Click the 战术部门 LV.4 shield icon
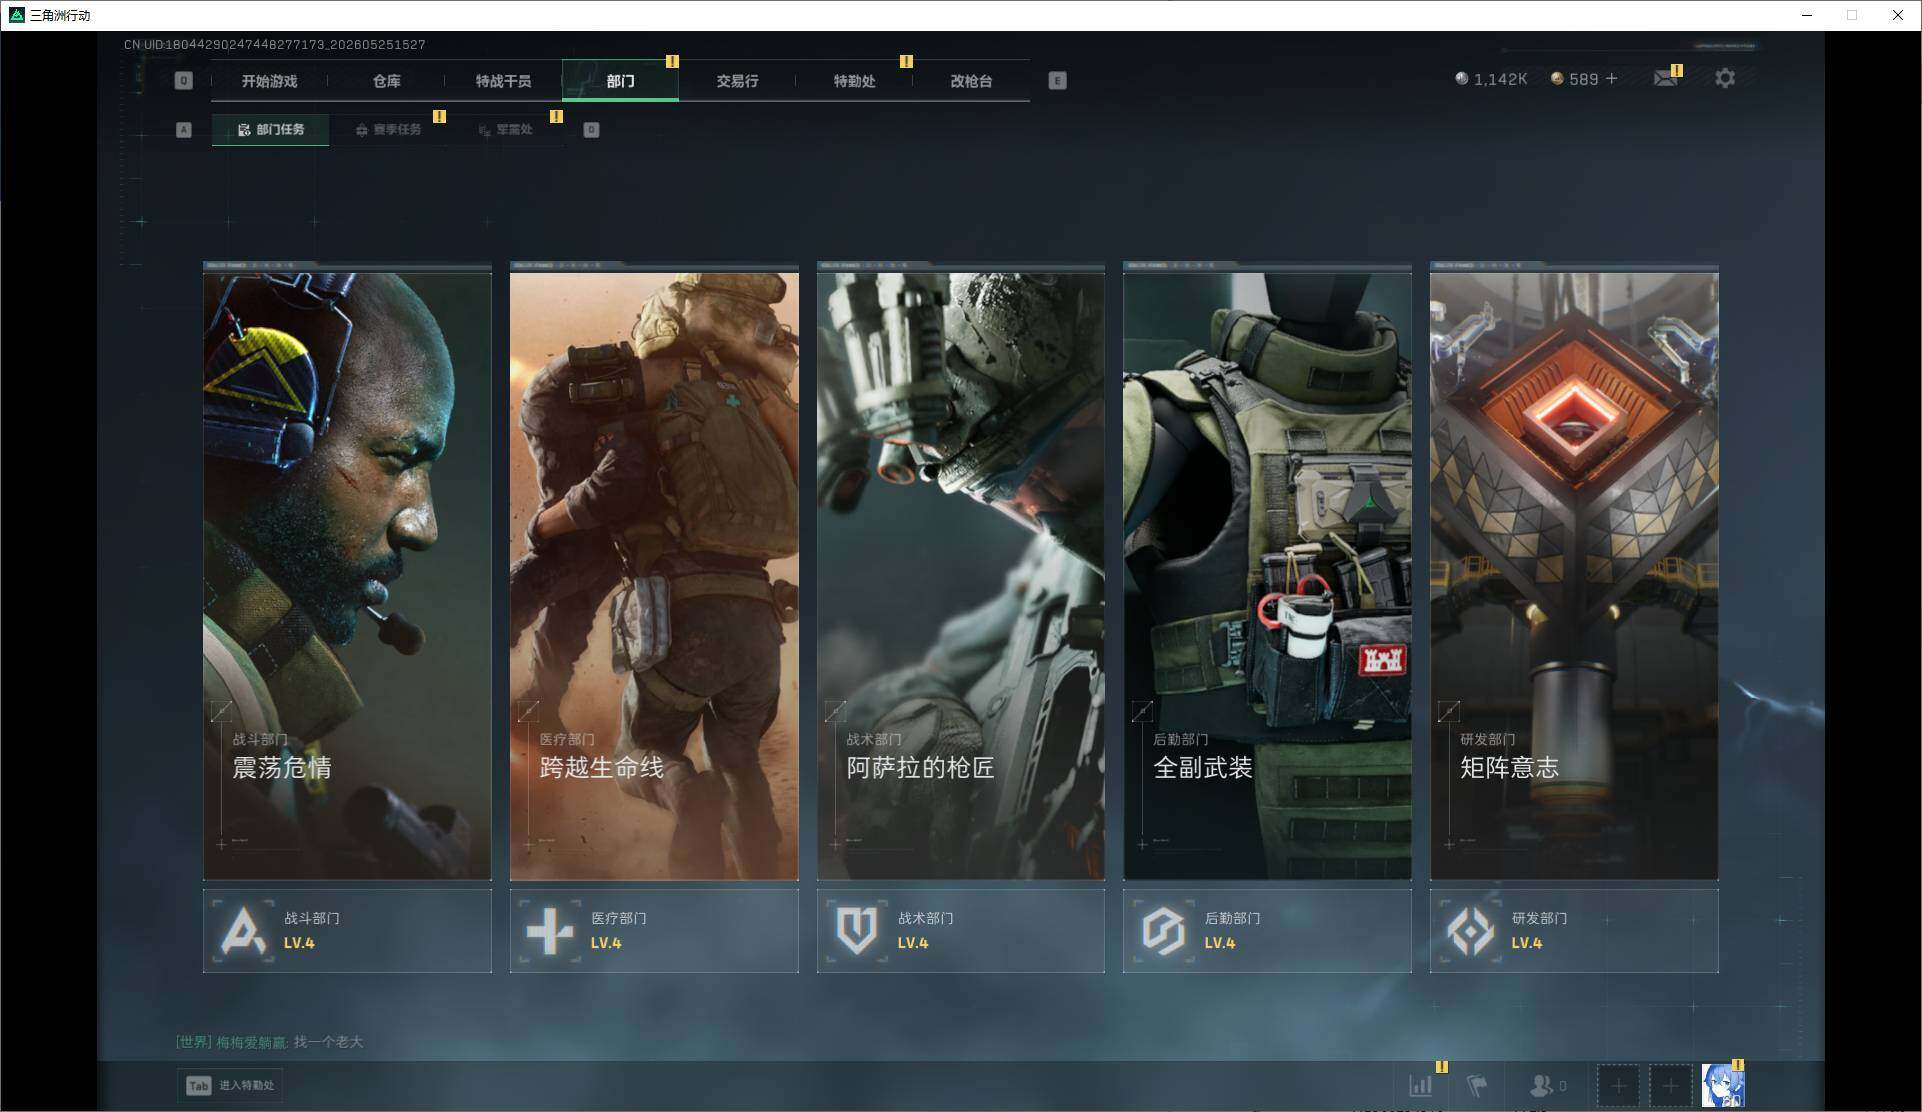 click(857, 931)
